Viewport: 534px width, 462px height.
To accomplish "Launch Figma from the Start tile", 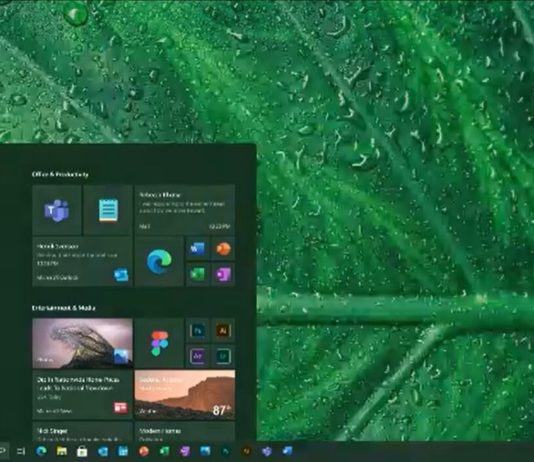I will tap(159, 343).
